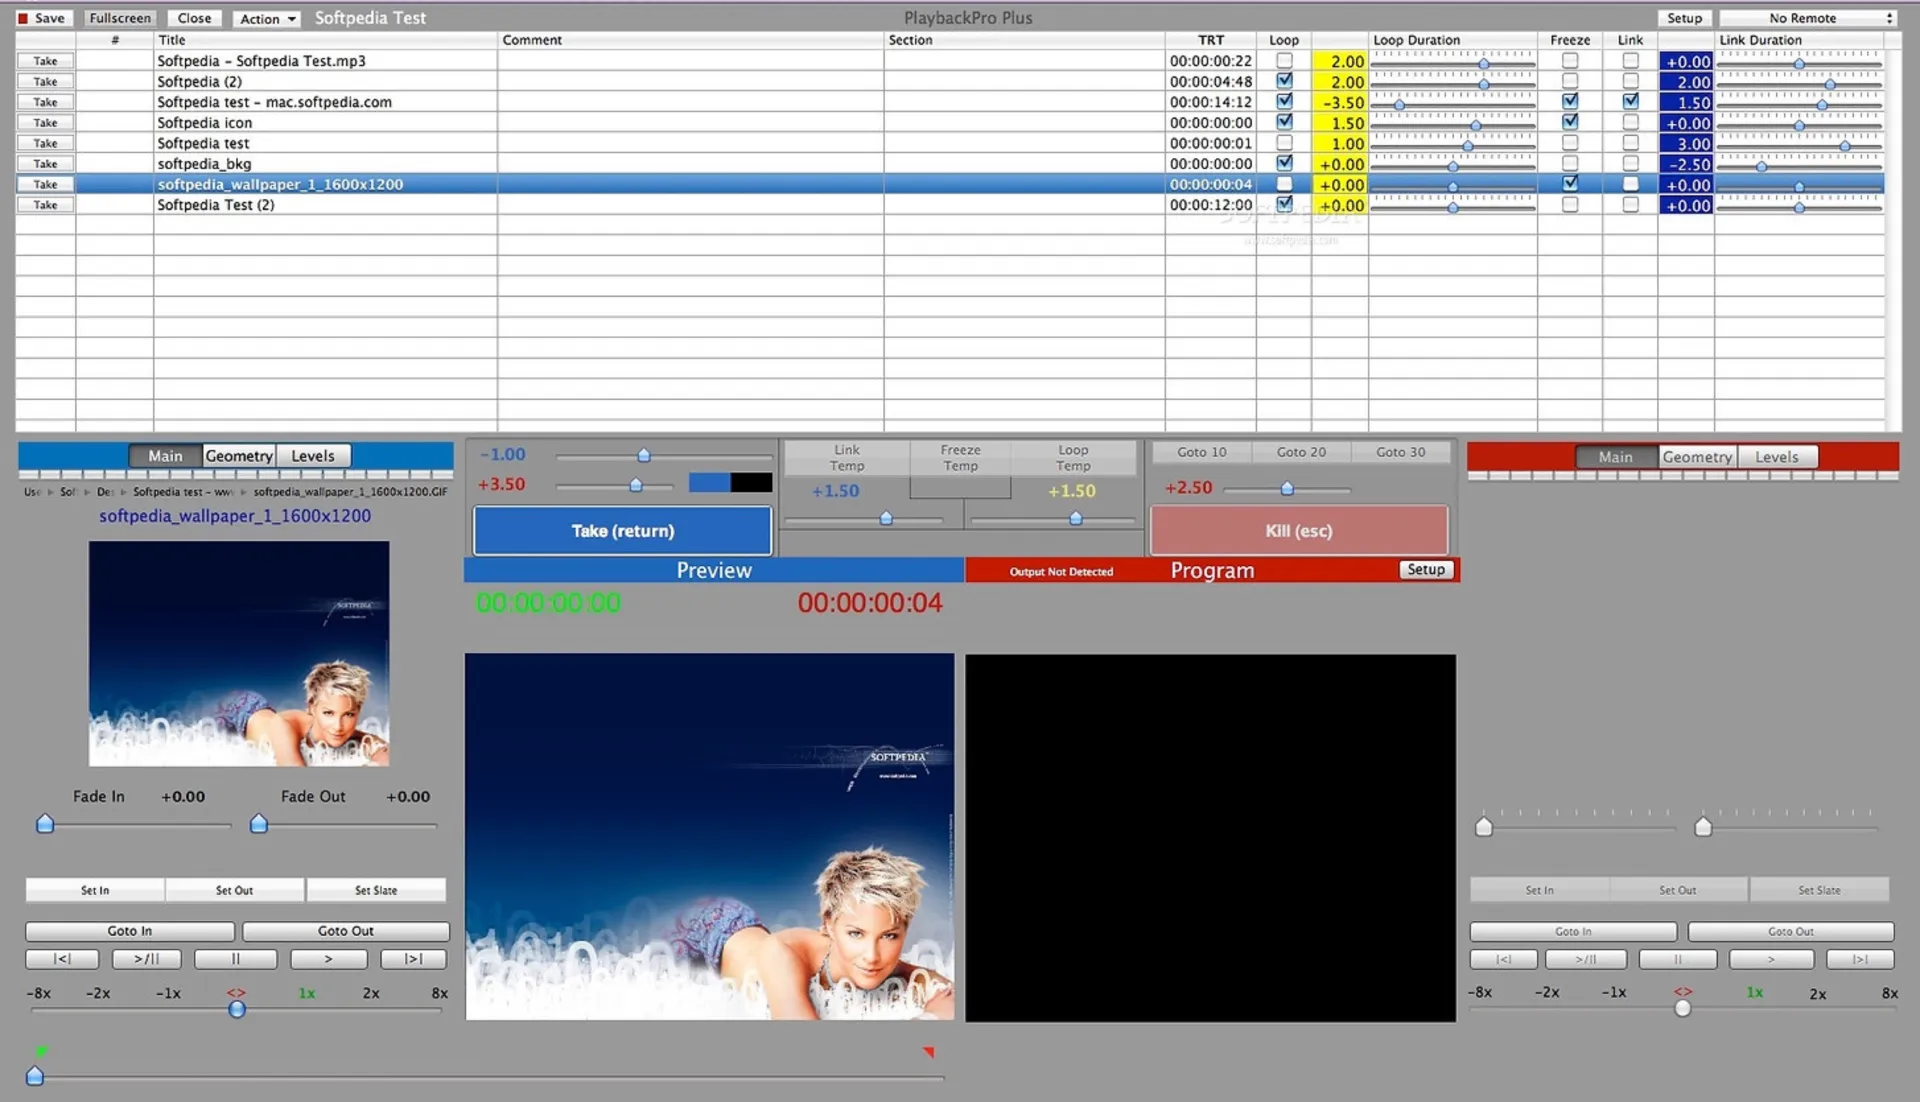This screenshot has height=1102, width=1920.
Task: Jump to clip start in left panel
Action: [x=62, y=959]
